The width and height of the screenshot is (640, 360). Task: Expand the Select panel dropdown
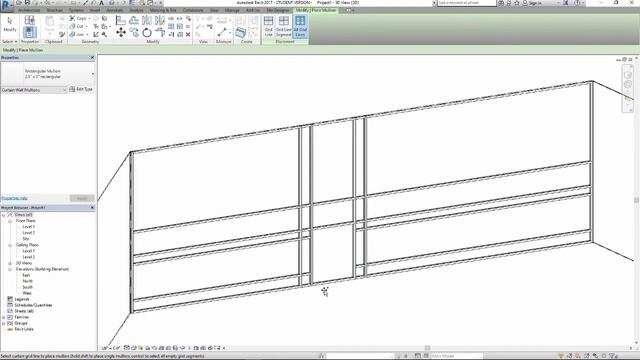[10, 42]
